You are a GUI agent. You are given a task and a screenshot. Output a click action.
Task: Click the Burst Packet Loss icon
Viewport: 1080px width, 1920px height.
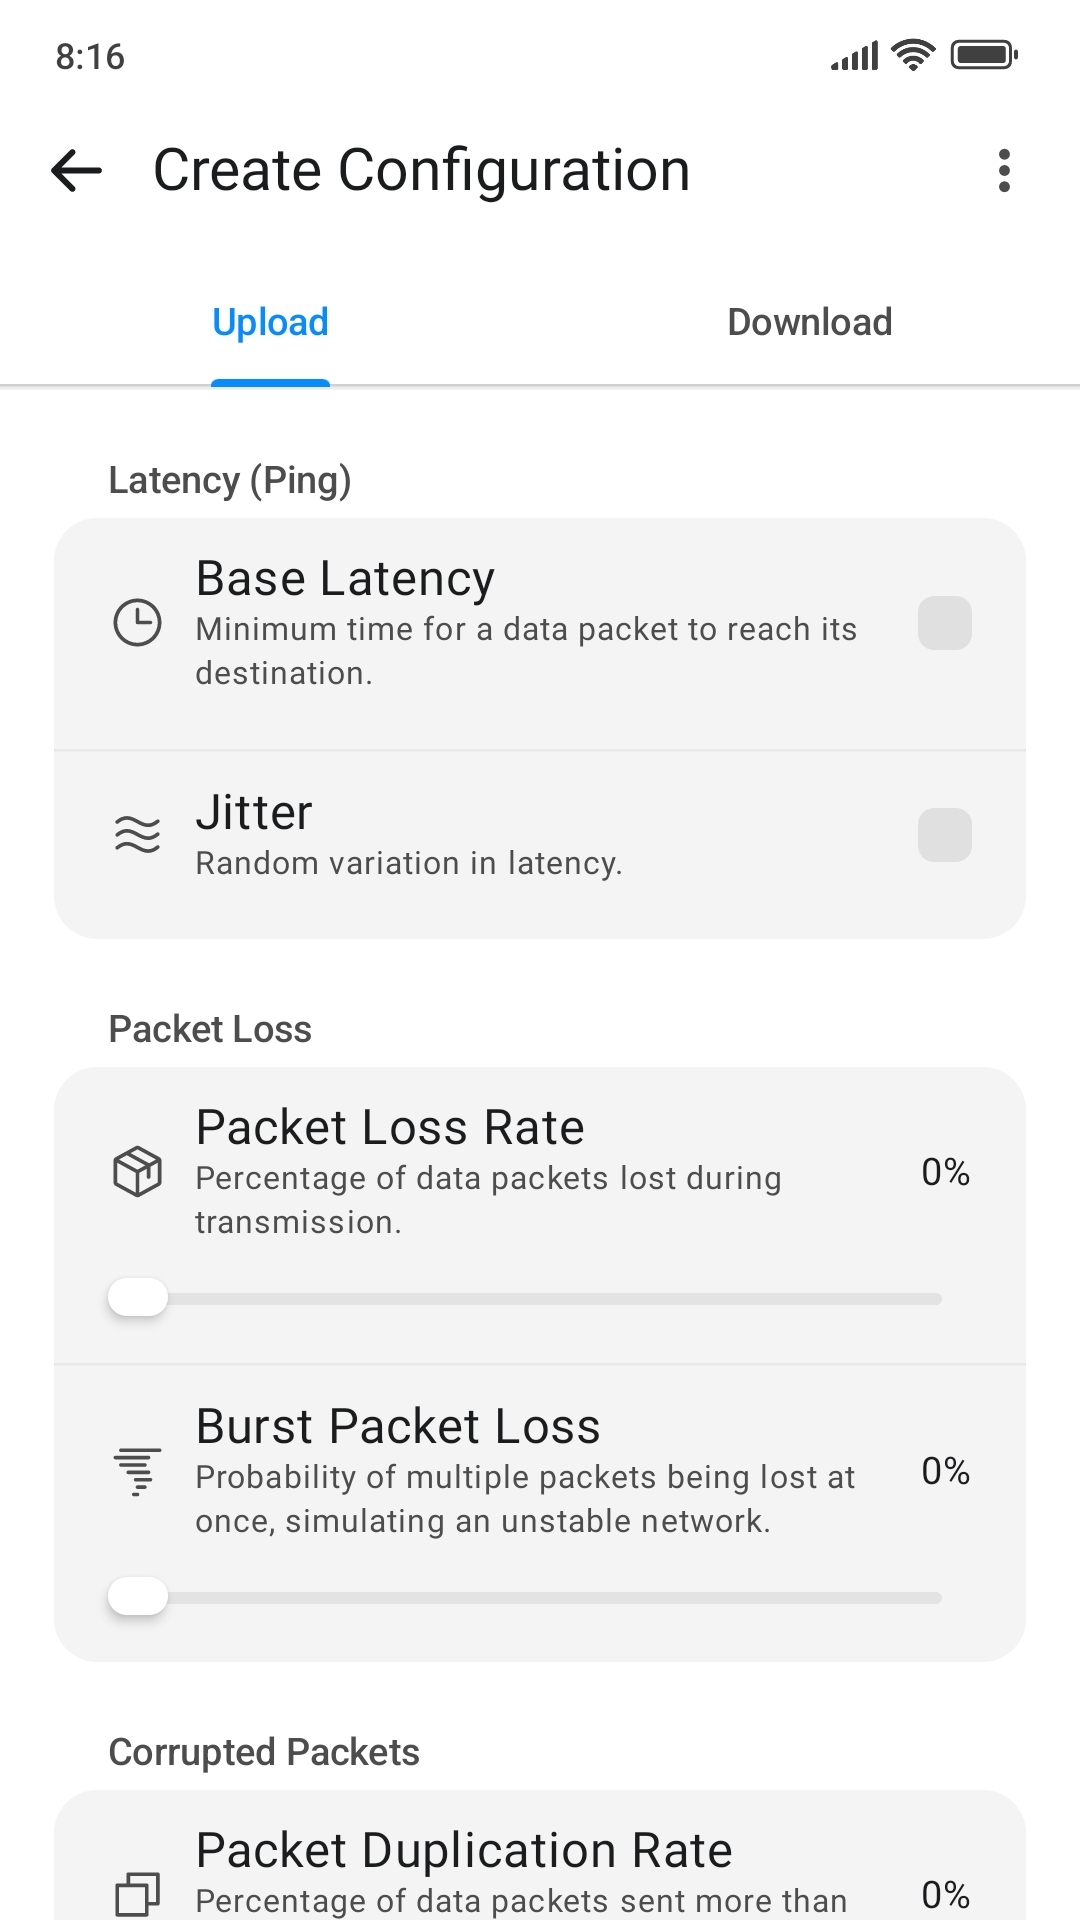(x=137, y=1471)
